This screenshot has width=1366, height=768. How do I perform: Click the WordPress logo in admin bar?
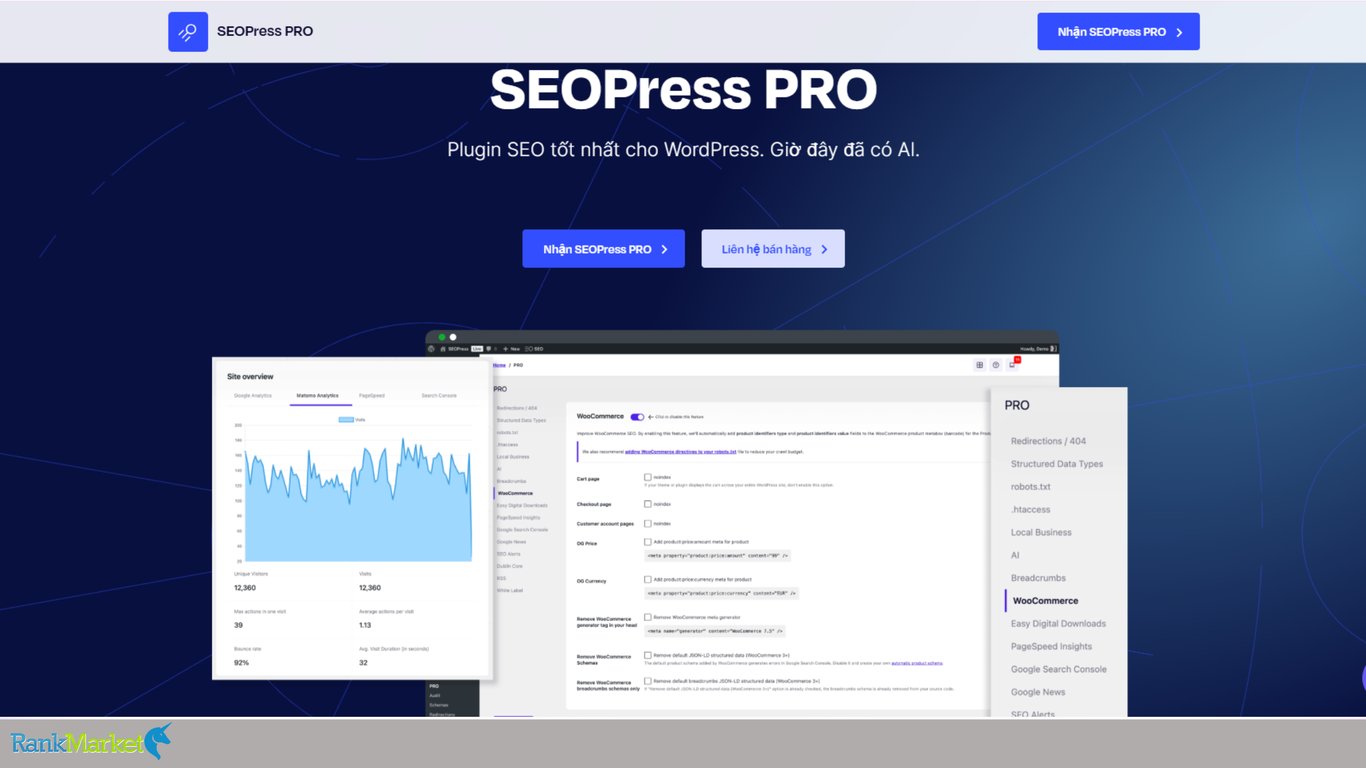point(432,349)
